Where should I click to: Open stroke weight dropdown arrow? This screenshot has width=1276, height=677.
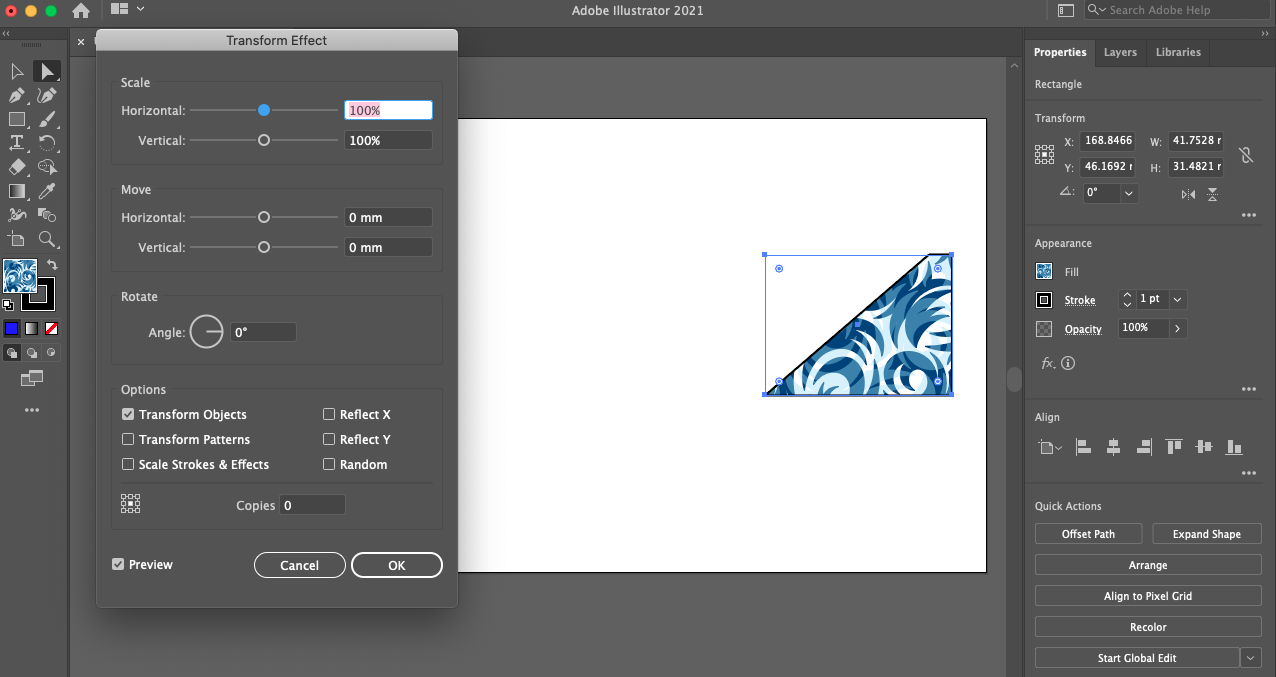click(1177, 299)
